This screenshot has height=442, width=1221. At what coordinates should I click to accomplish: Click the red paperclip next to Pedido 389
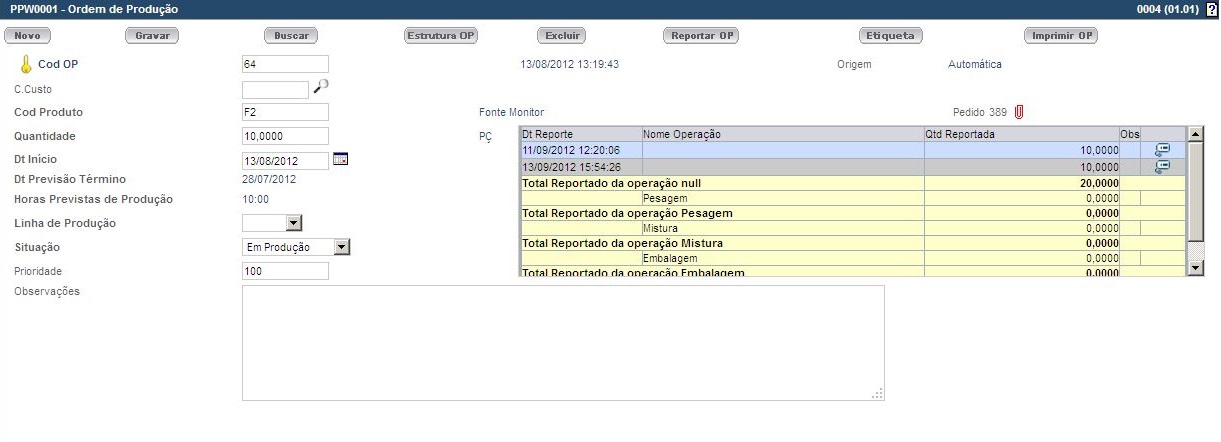click(x=1019, y=112)
